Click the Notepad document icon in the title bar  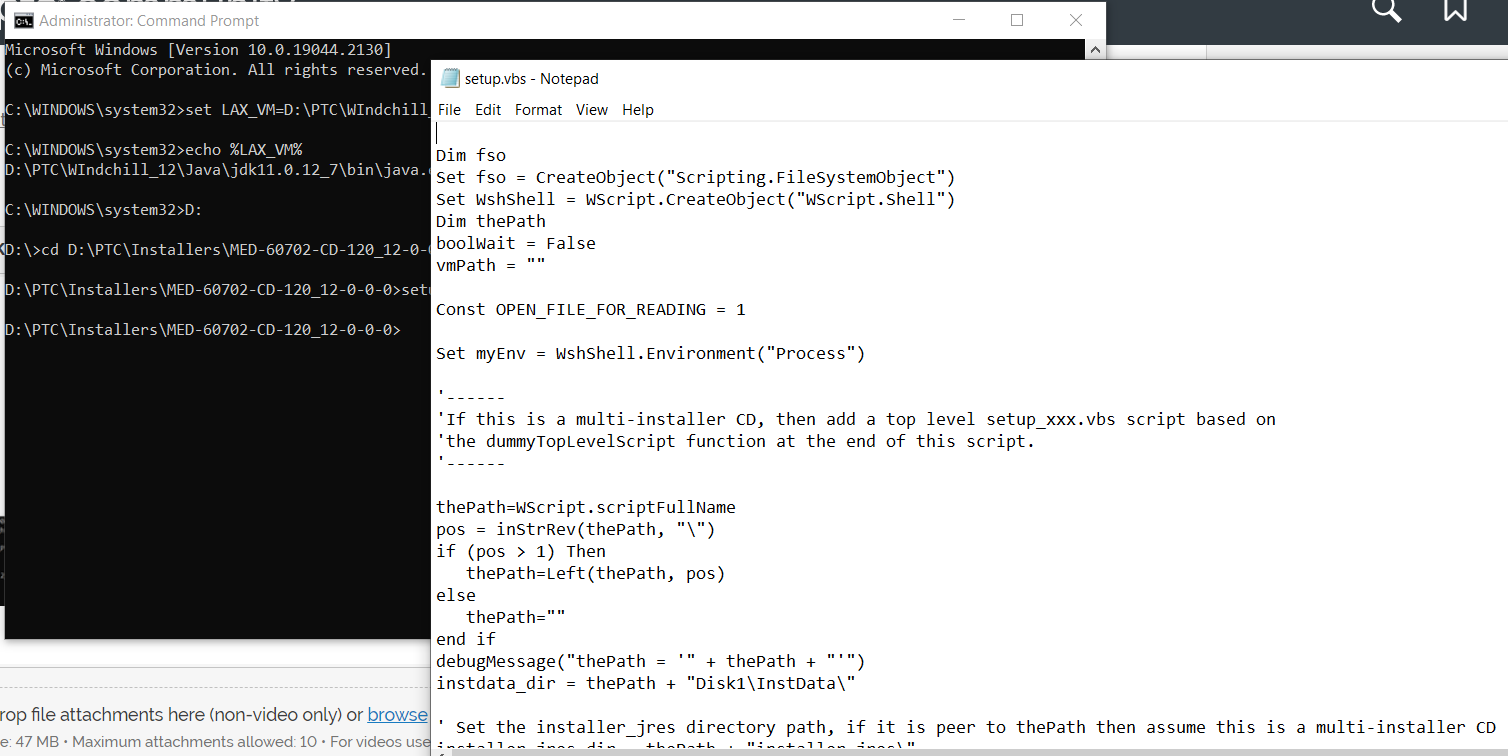point(450,78)
